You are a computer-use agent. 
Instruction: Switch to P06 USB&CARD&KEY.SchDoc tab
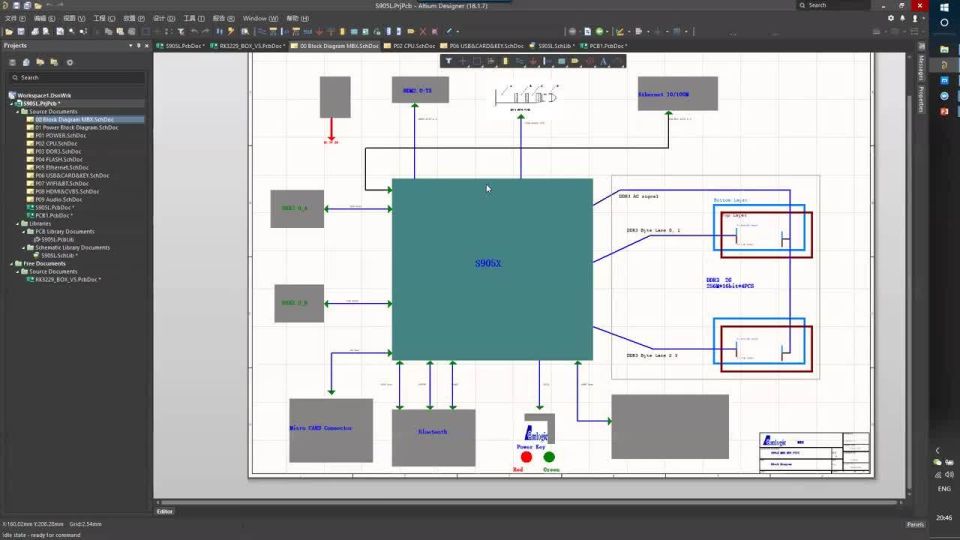click(482, 45)
